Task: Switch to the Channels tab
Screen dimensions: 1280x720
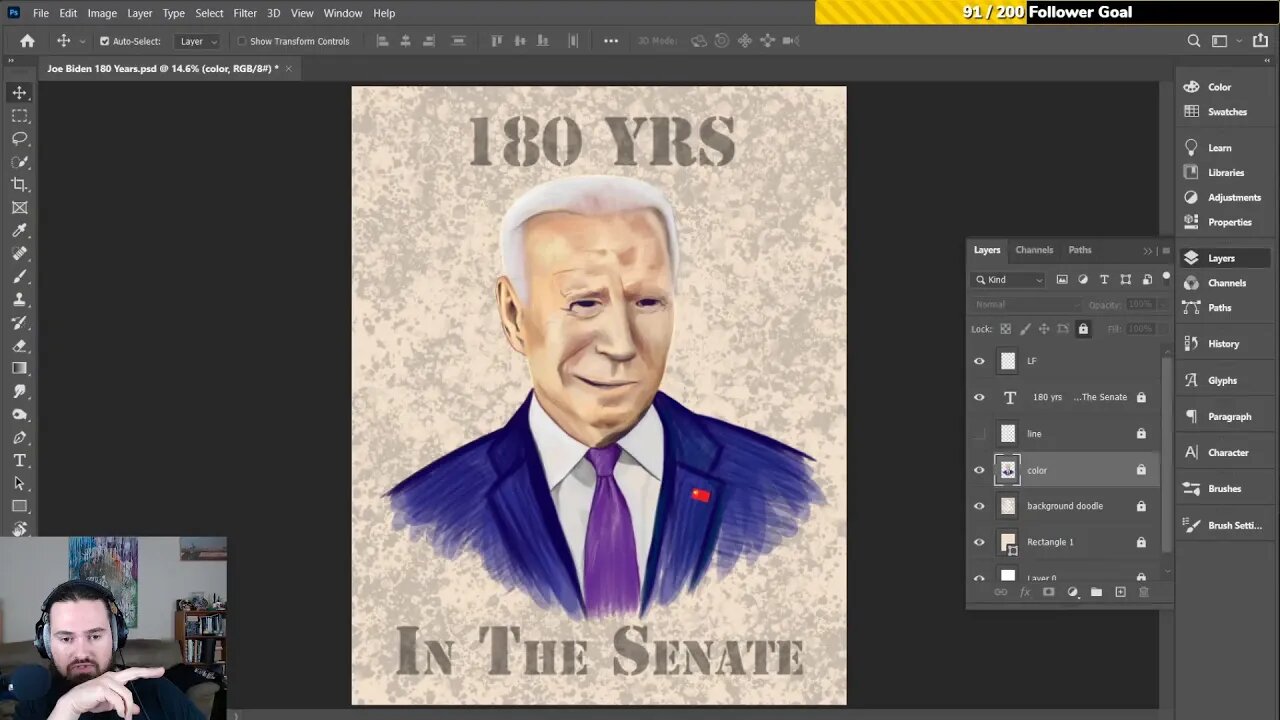Action: coord(1034,250)
